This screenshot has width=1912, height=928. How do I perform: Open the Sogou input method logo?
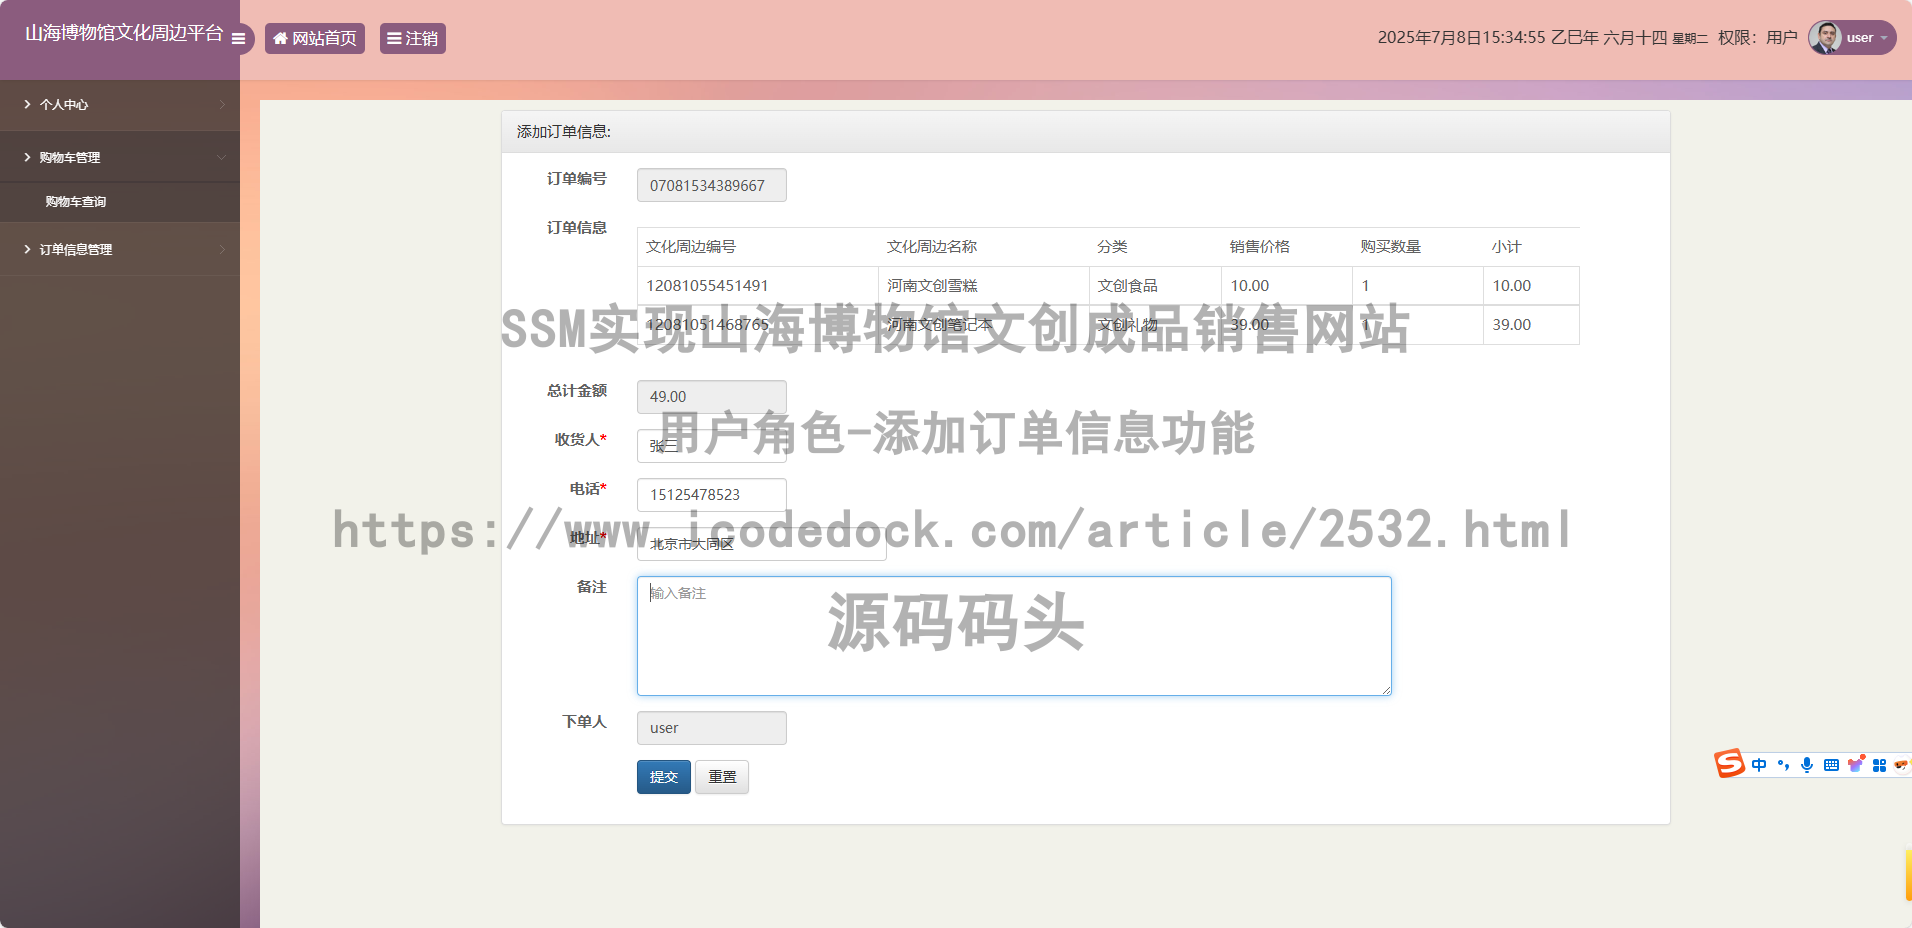coord(1729,764)
